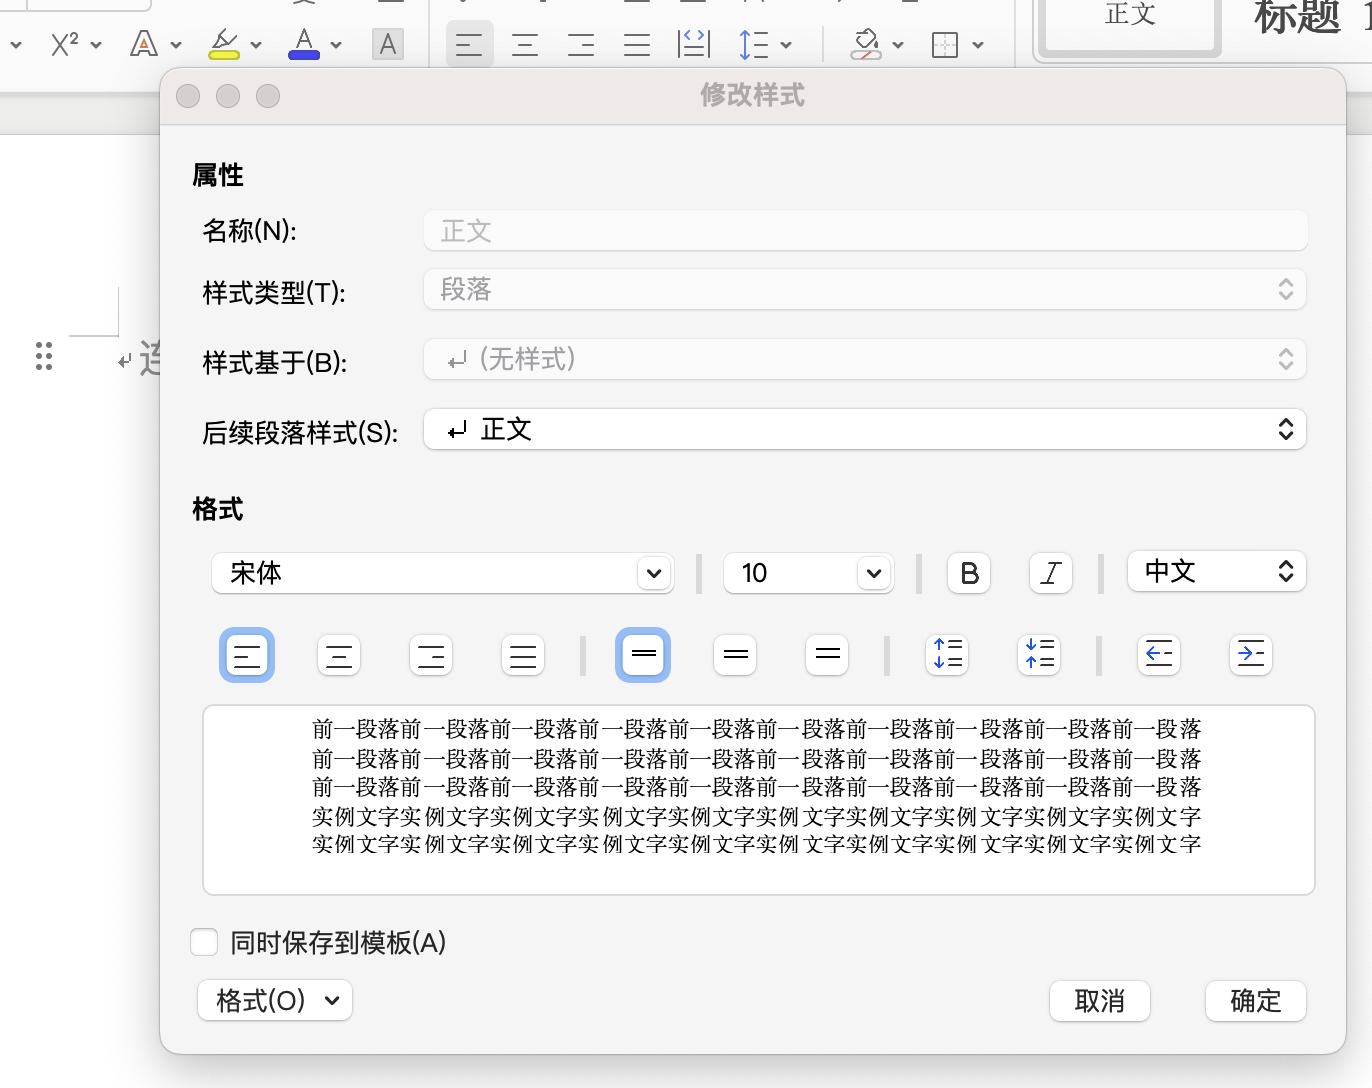Increase indent in the dialog

pyautogui.click(x=1250, y=655)
